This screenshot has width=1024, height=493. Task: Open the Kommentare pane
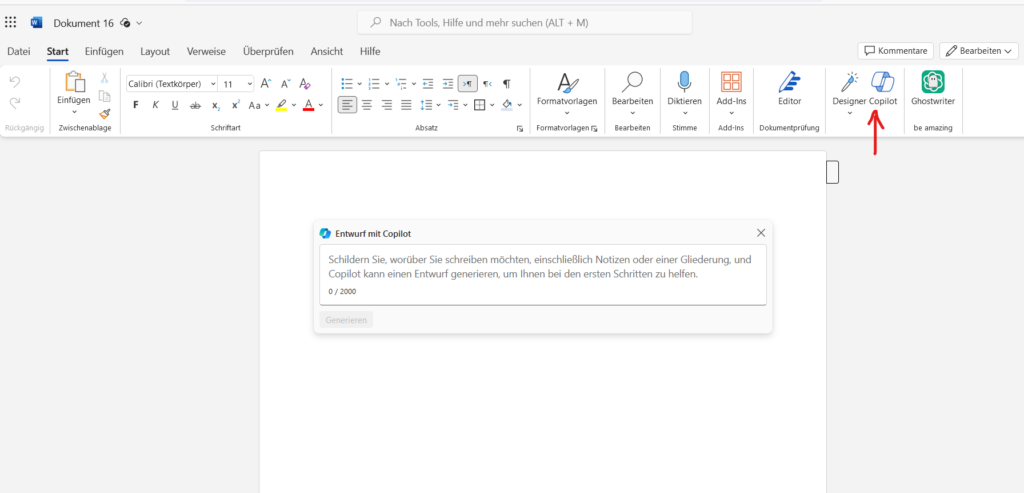(x=896, y=50)
